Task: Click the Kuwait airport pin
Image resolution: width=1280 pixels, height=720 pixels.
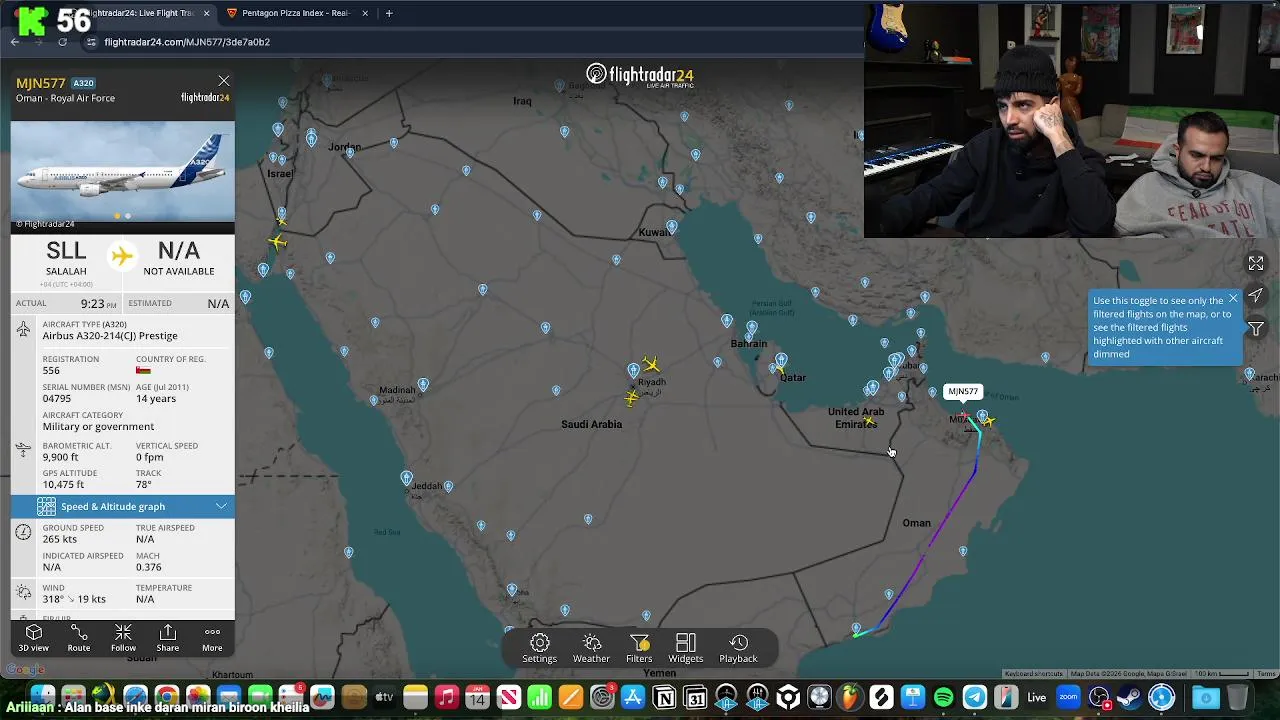Action: 672,227
